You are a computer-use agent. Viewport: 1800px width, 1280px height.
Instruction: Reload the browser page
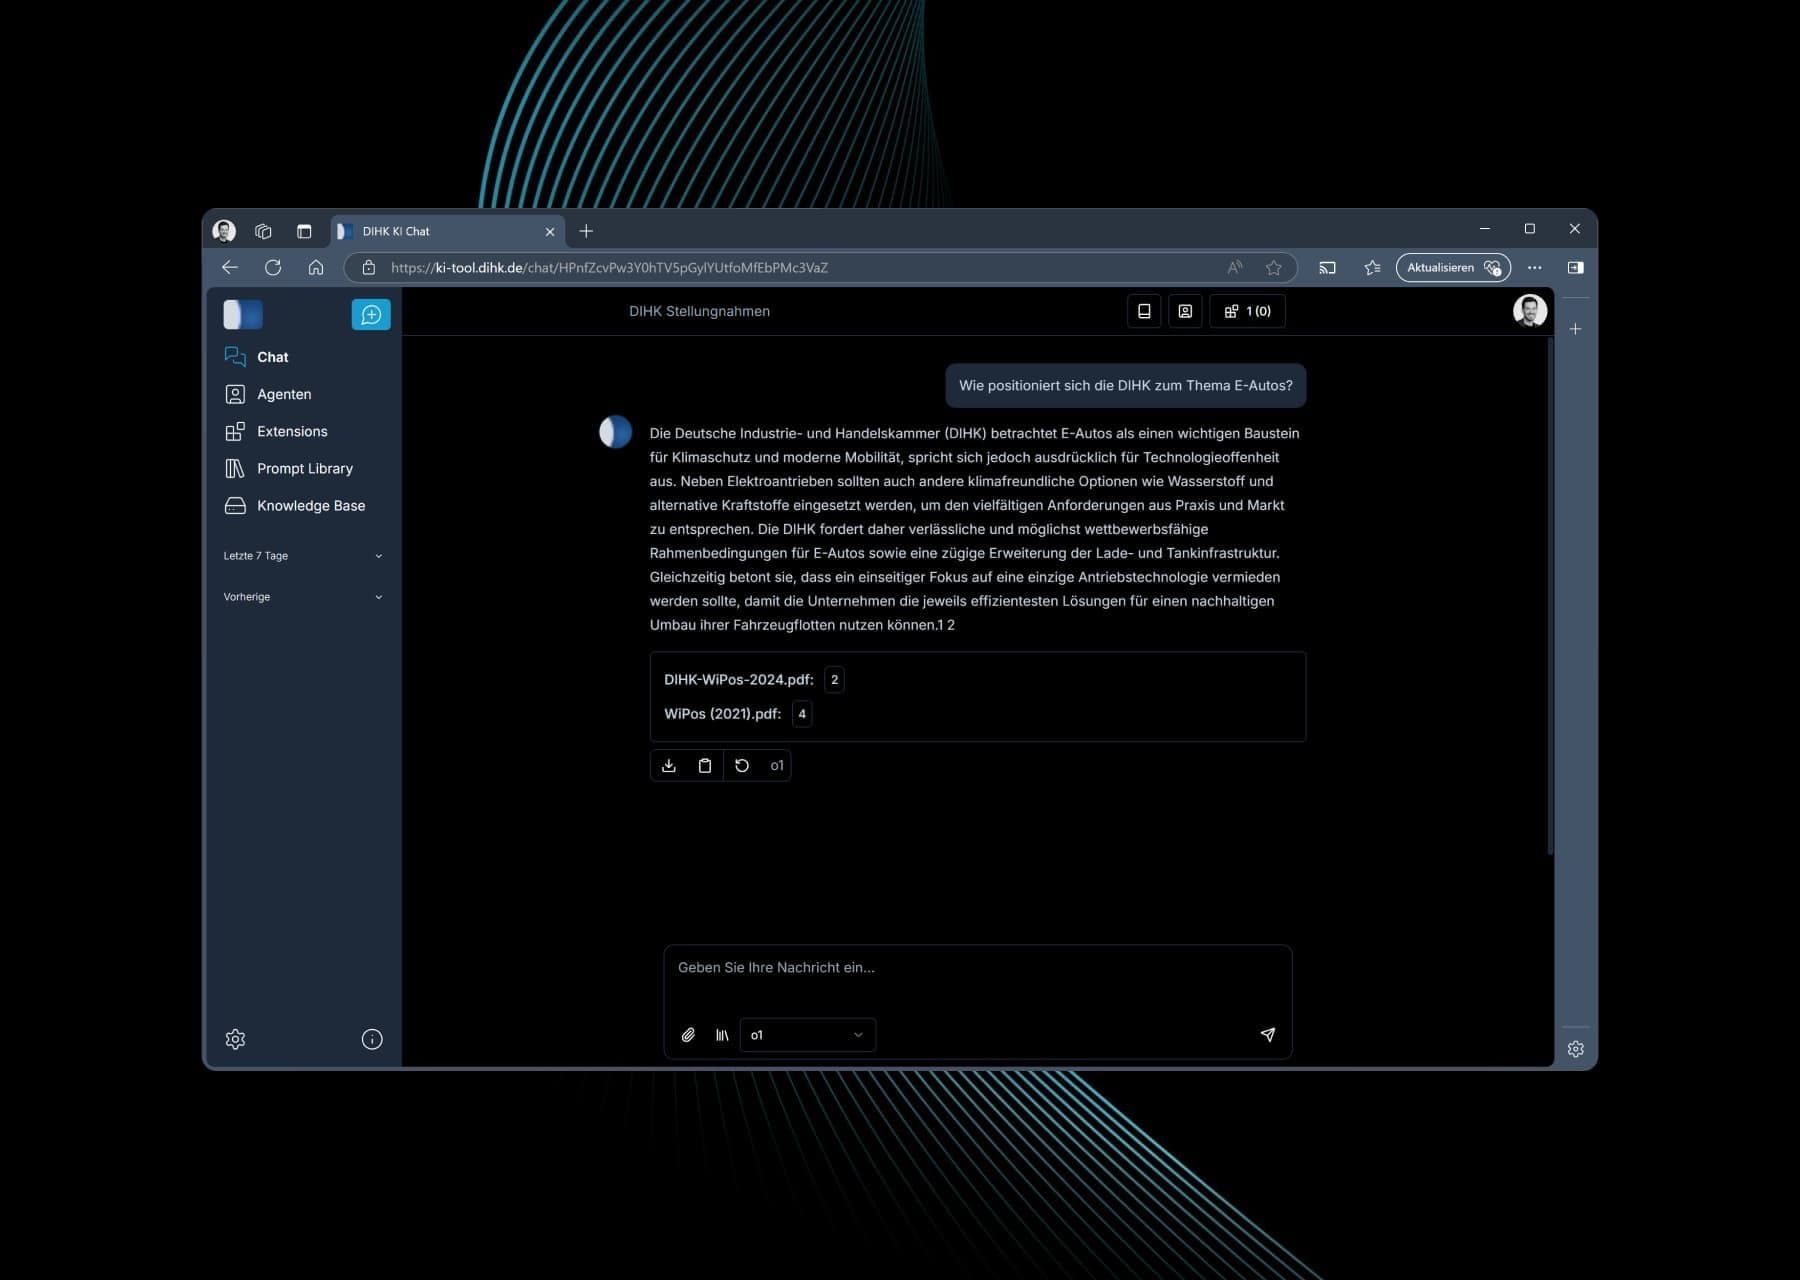[273, 267]
